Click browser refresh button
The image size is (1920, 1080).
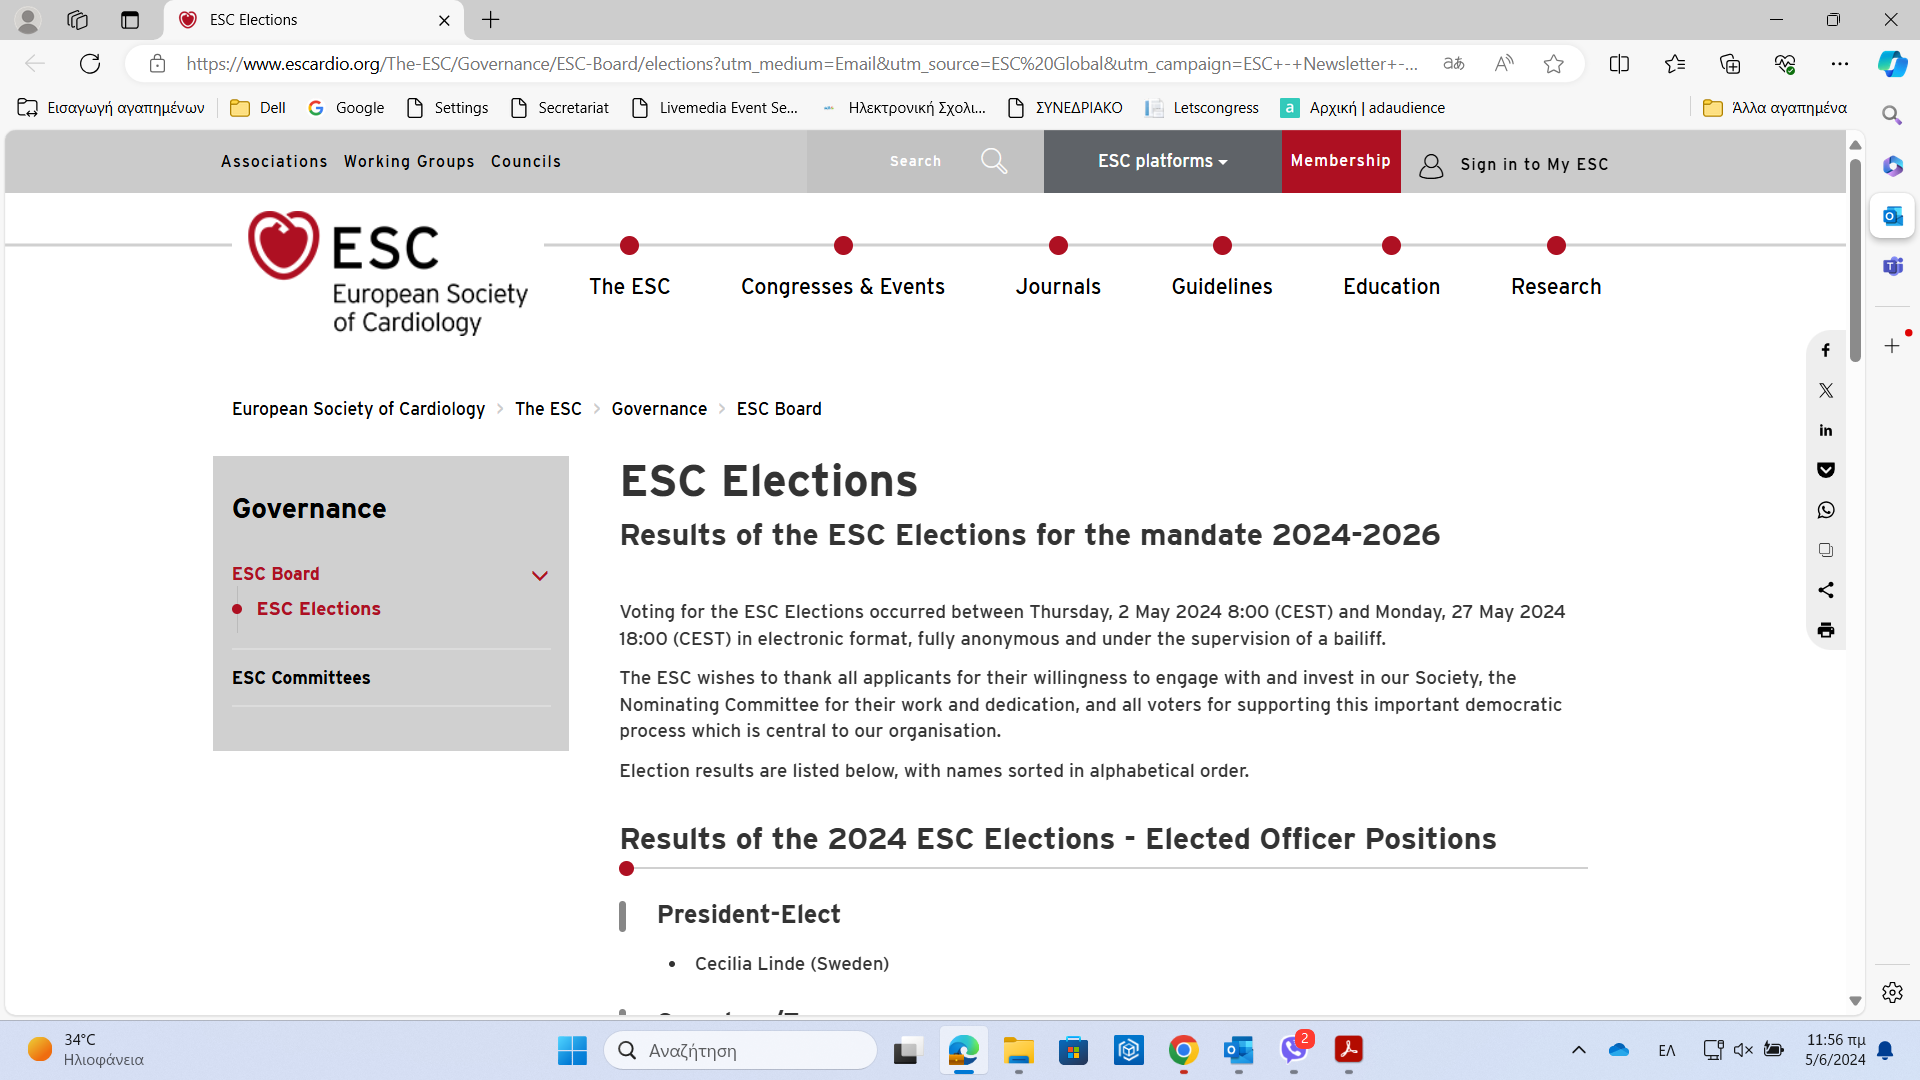90,64
